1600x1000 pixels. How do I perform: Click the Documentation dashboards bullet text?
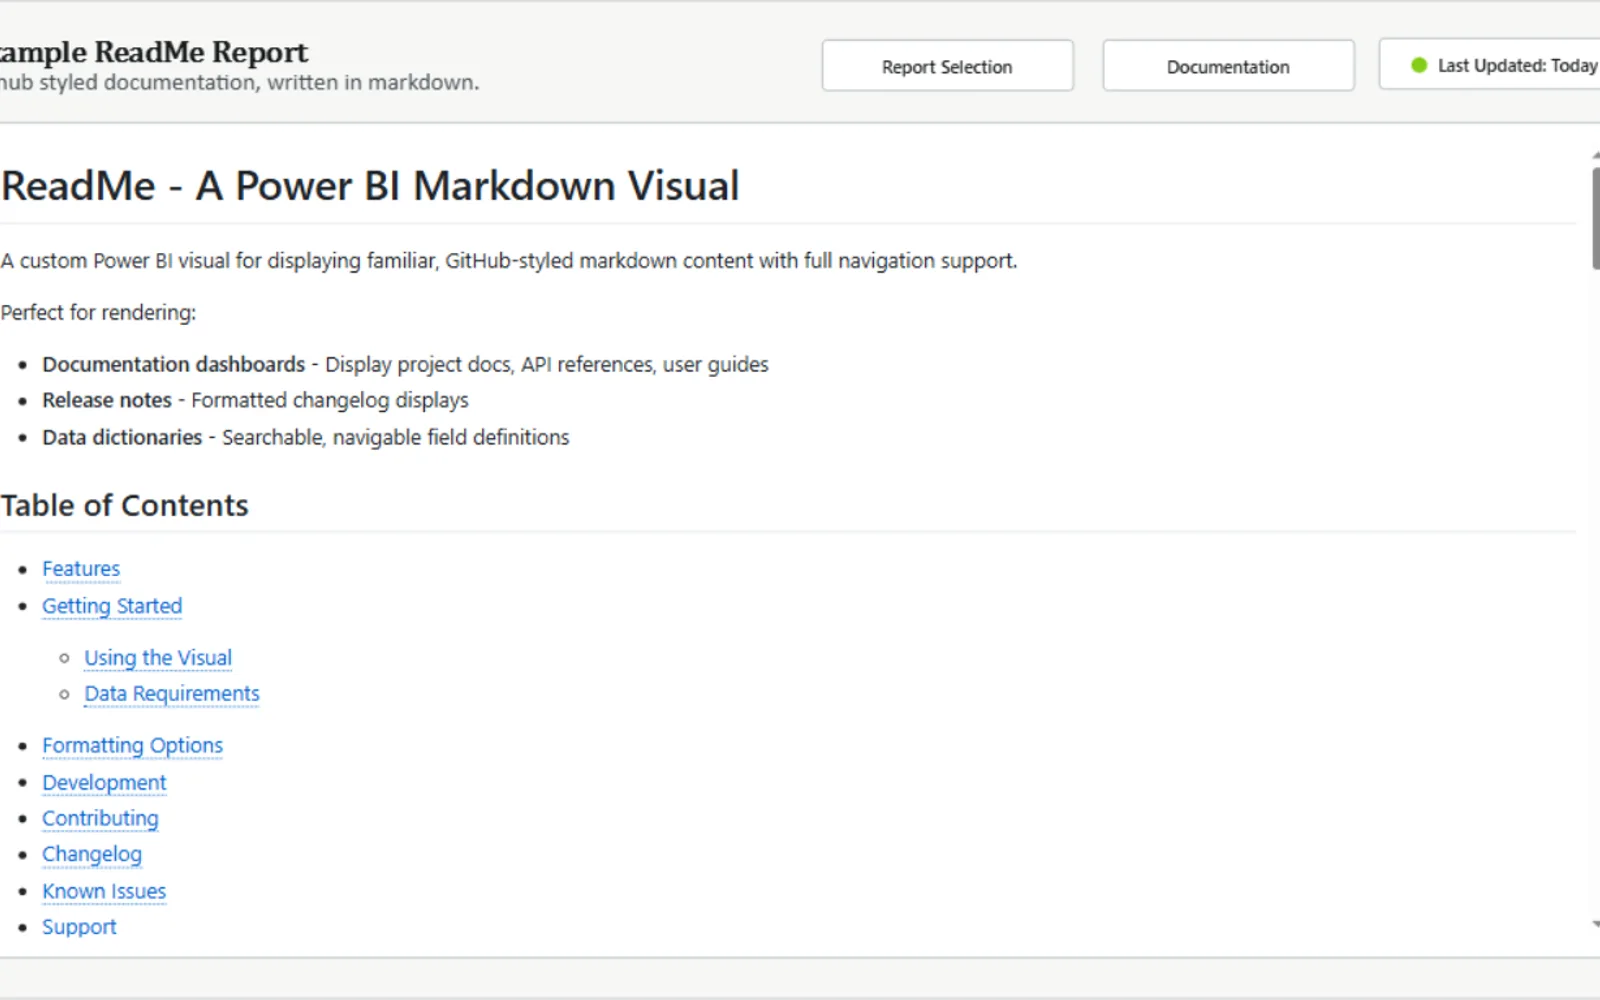[405, 364]
